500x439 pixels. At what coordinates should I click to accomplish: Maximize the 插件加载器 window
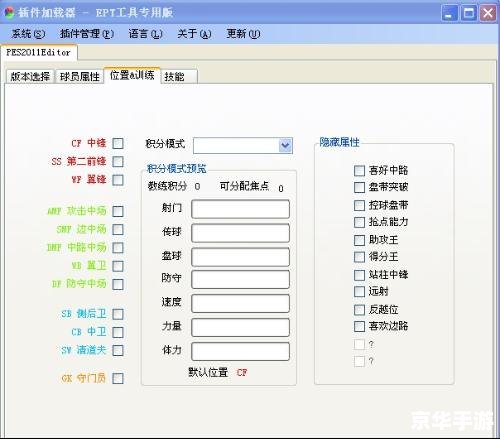point(469,13)
